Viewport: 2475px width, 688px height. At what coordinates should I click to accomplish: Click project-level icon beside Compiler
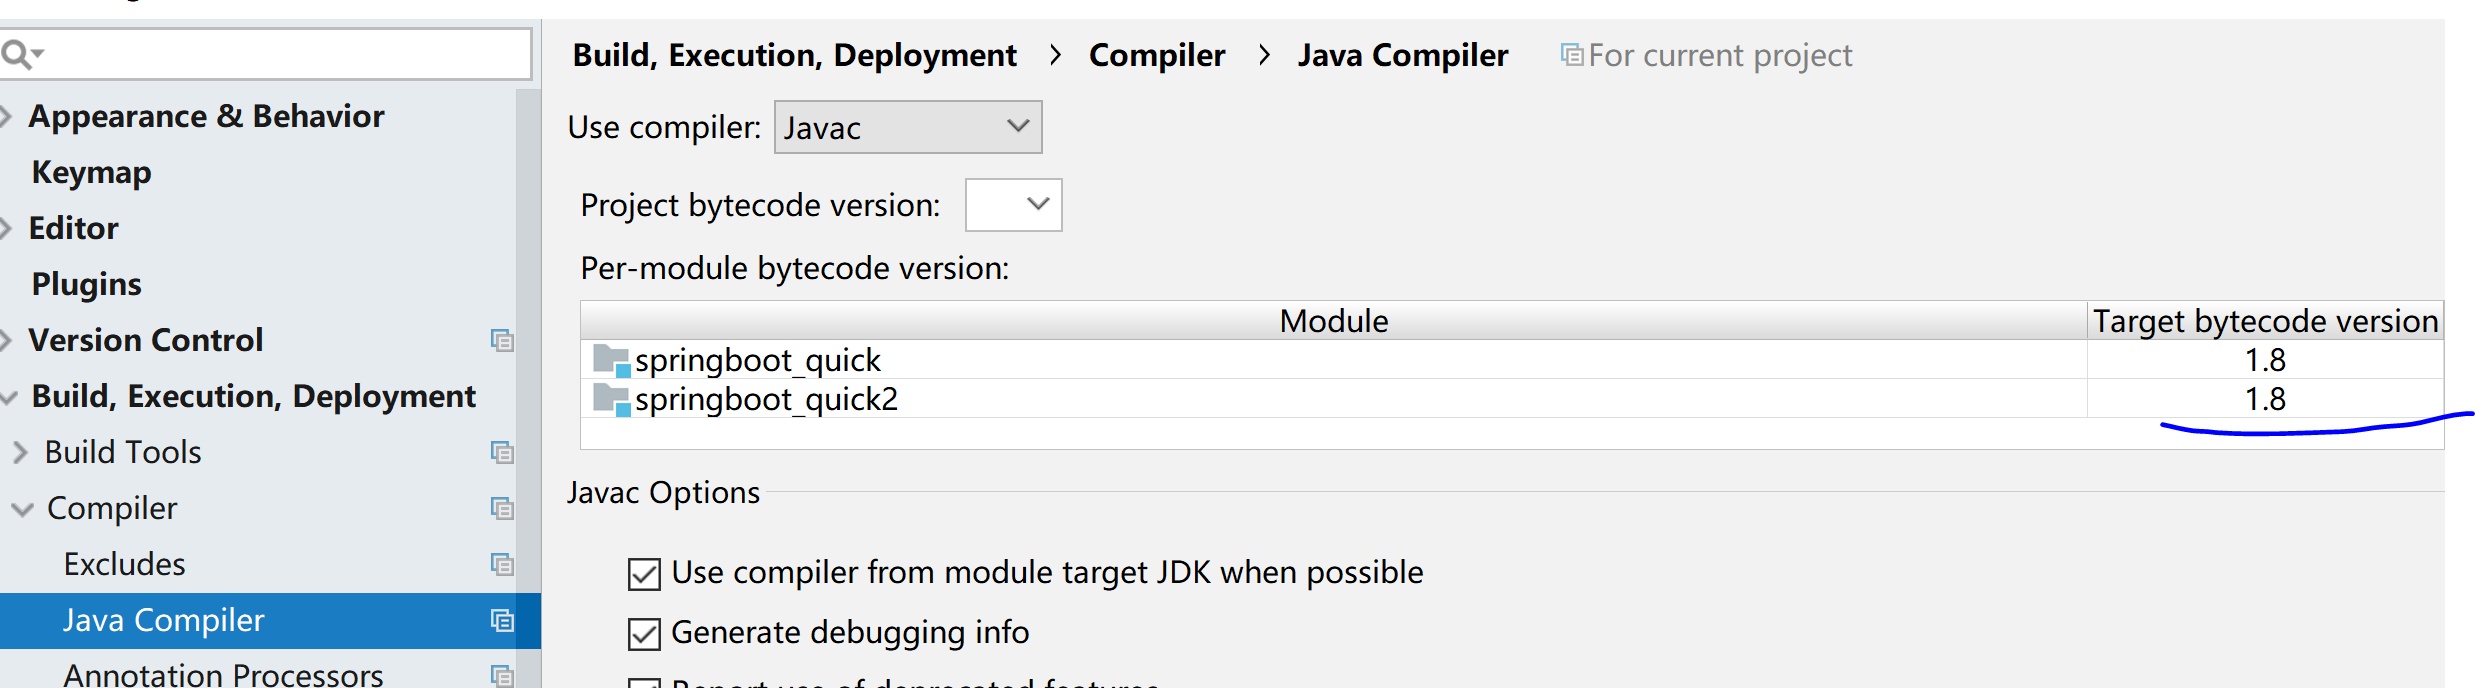coord(502,509)
